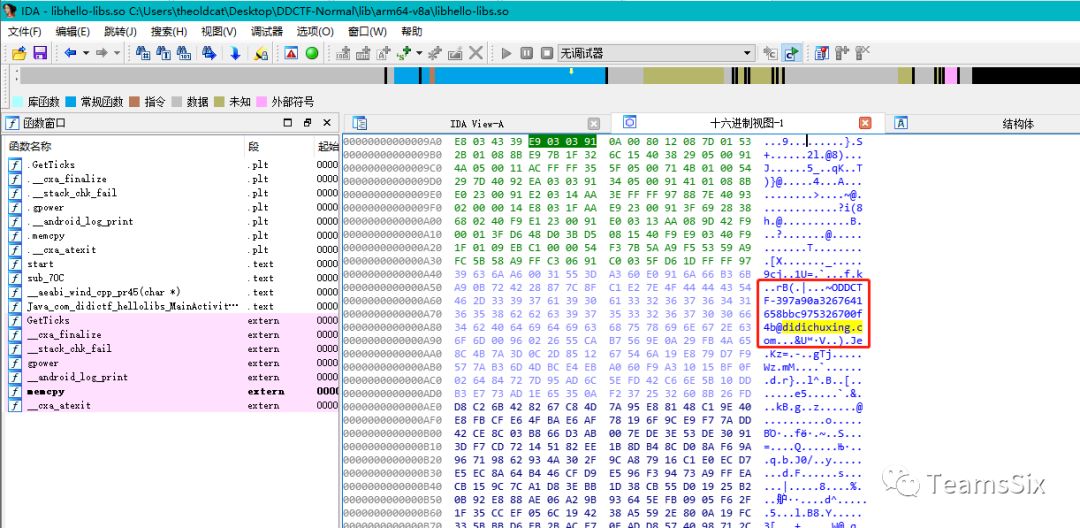Select .GetTicks function in the list

(173, 165)
